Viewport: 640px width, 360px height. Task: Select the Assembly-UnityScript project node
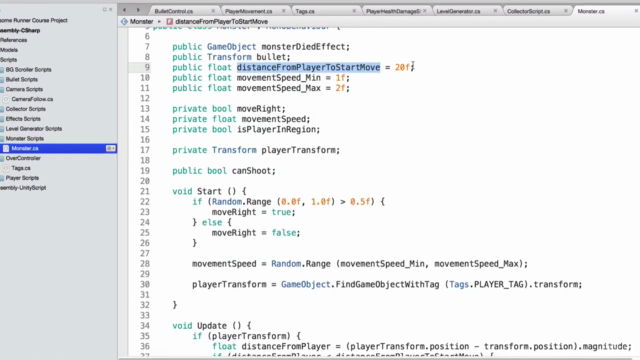pyautogui.click(x=23, y=188)
